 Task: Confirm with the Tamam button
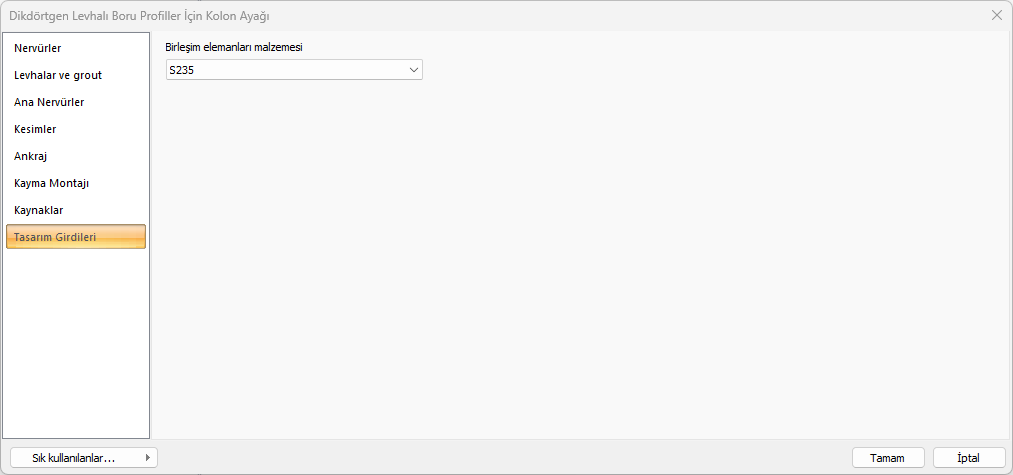click(887, 458)
